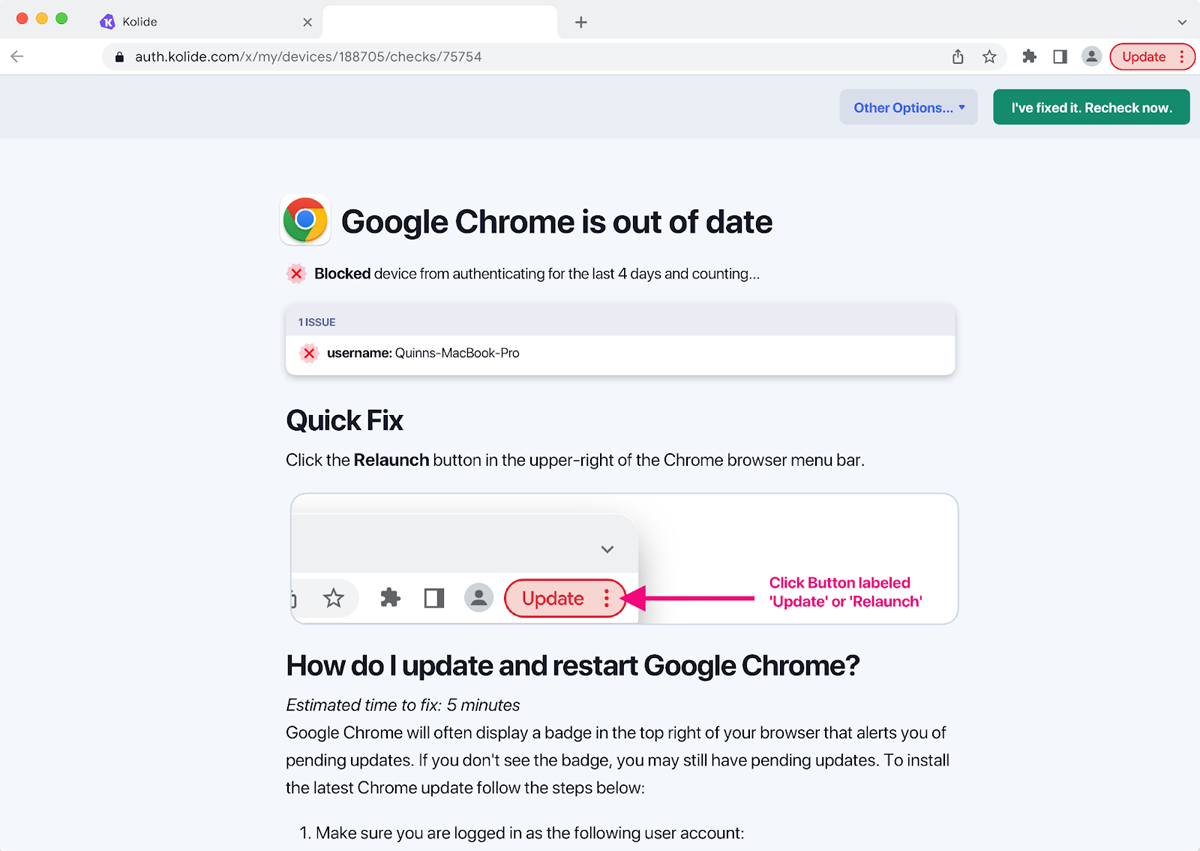Open a new tab with the plus icon

[581, 20]
